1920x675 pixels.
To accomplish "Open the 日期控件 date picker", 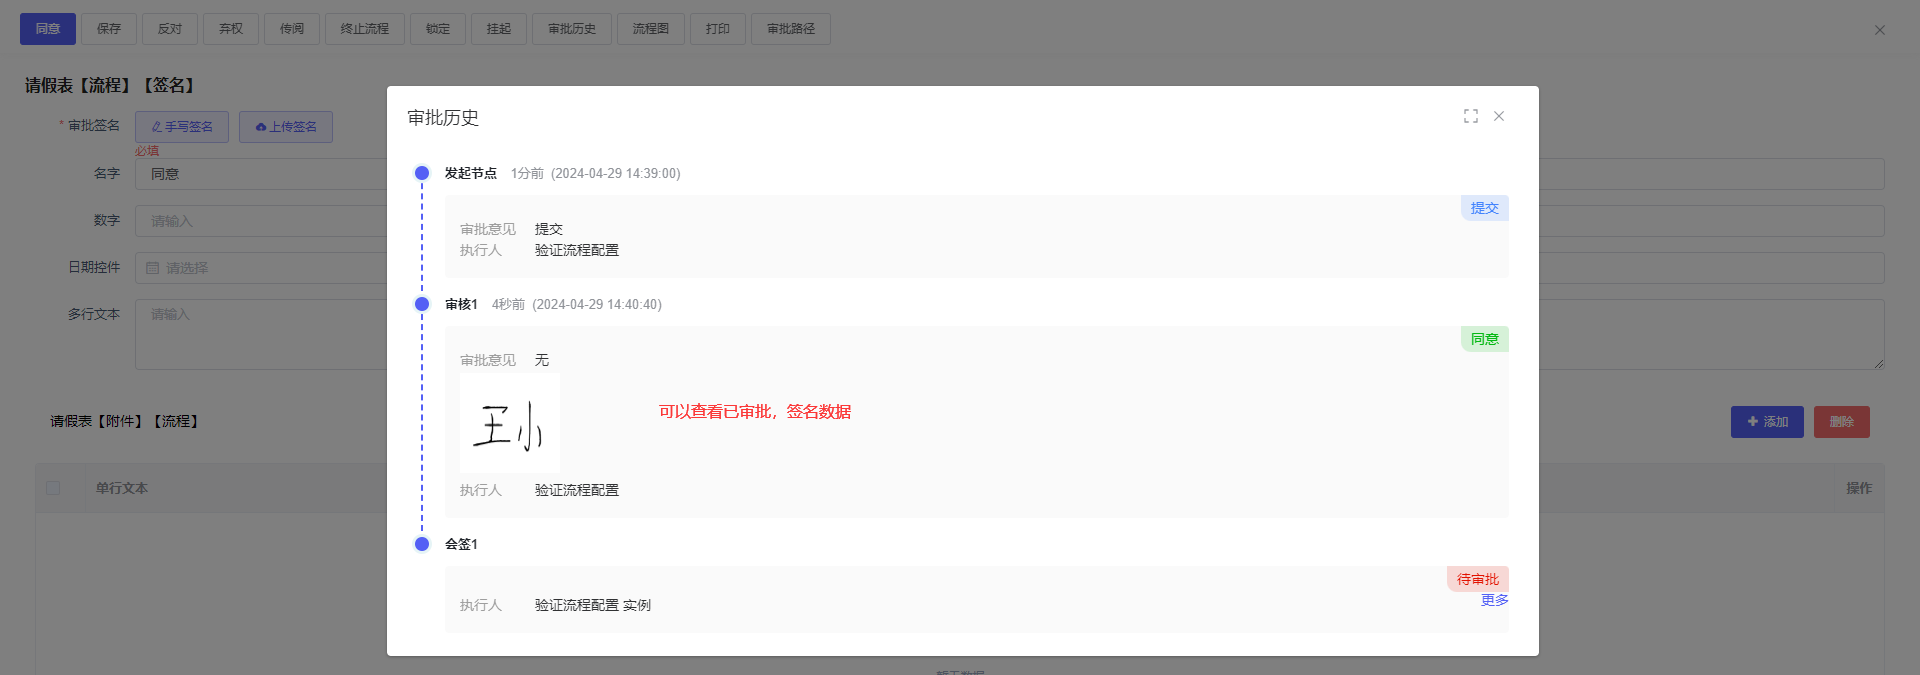I will [x=260, y=268].
